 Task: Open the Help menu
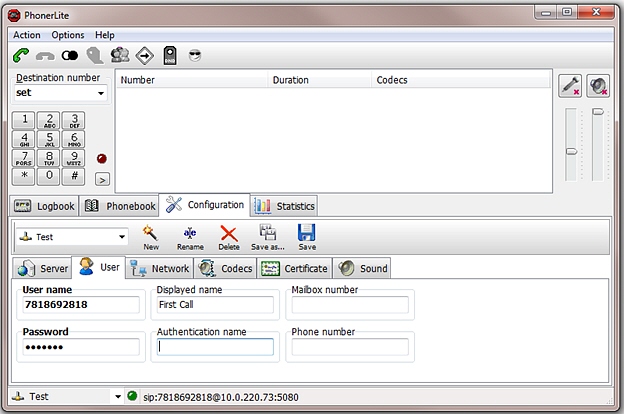[105, 35]
